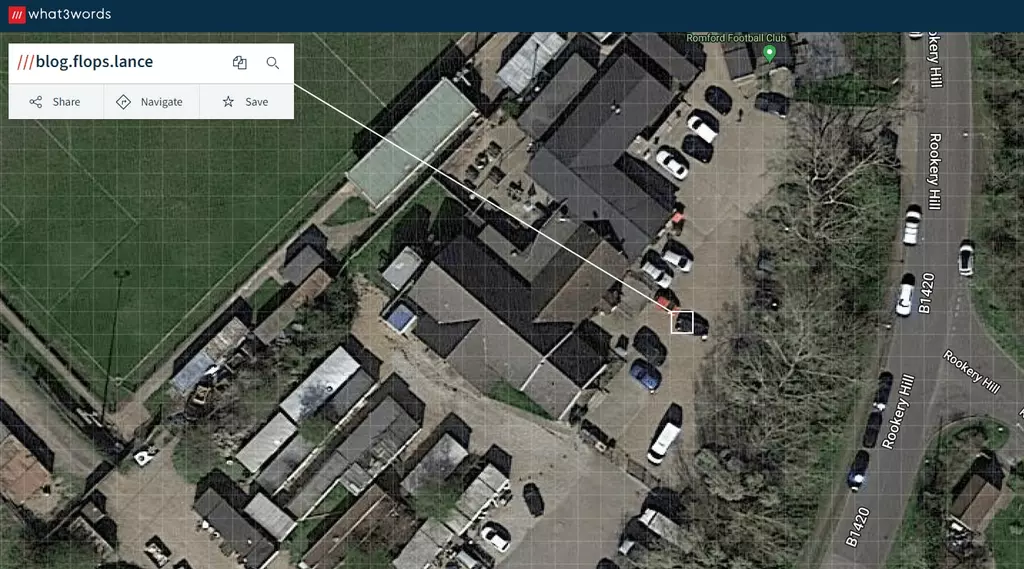Open search using the magnifier icon
Image resolution: width=1024 pixels, height=569 pixels.
click(273, 63)
